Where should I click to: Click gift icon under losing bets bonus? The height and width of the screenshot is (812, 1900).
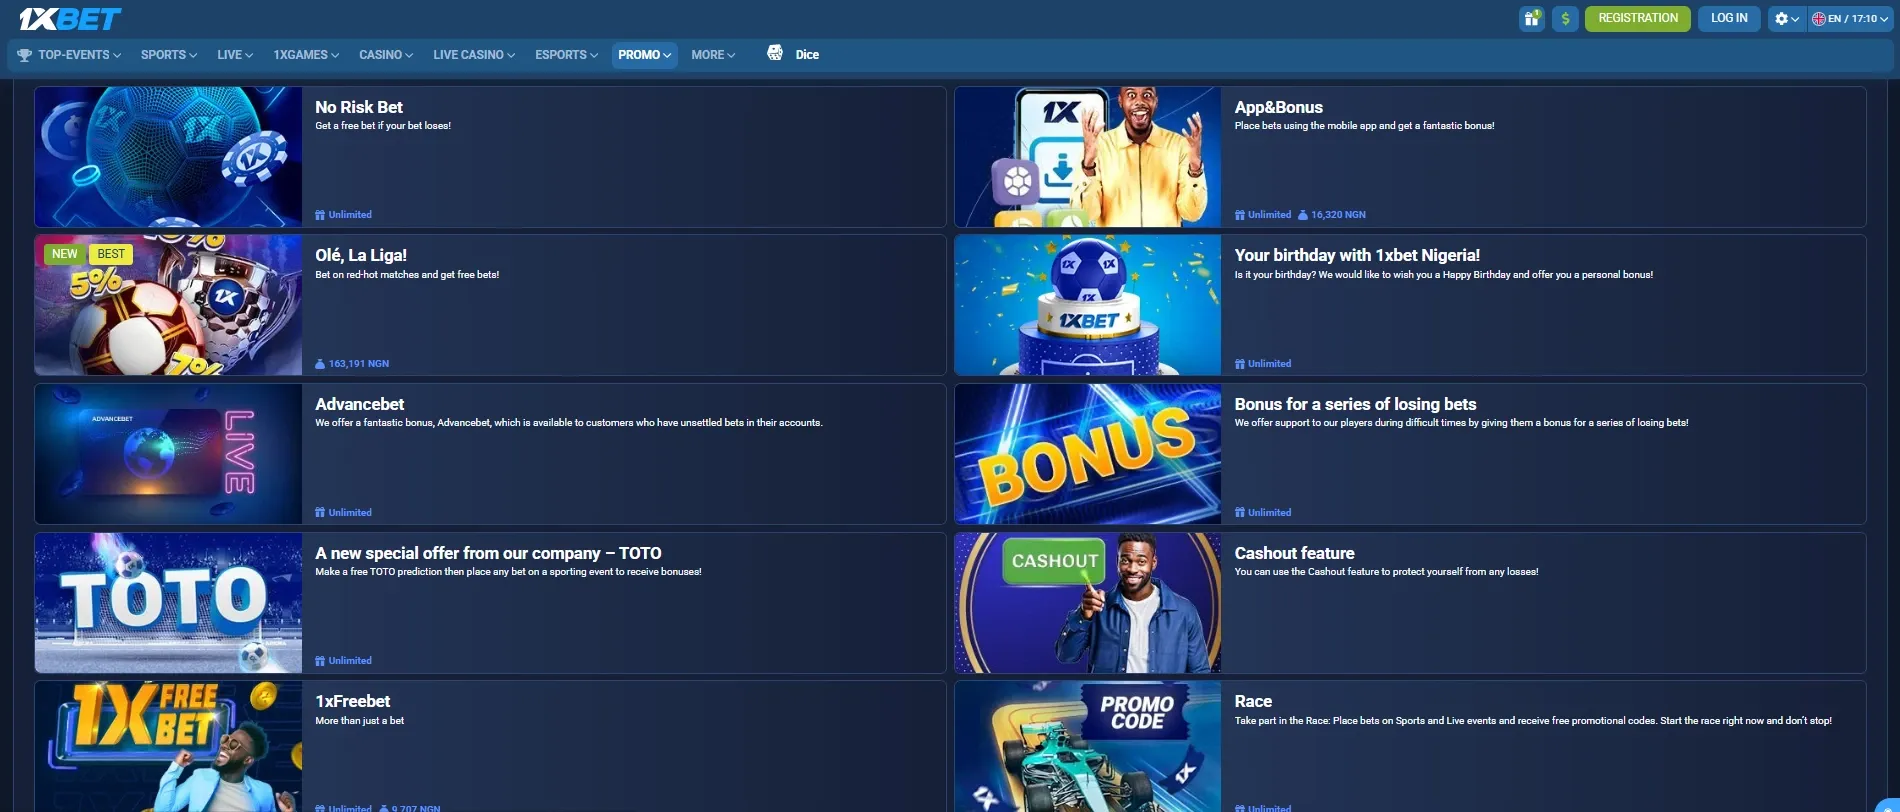coord(1240,513)
